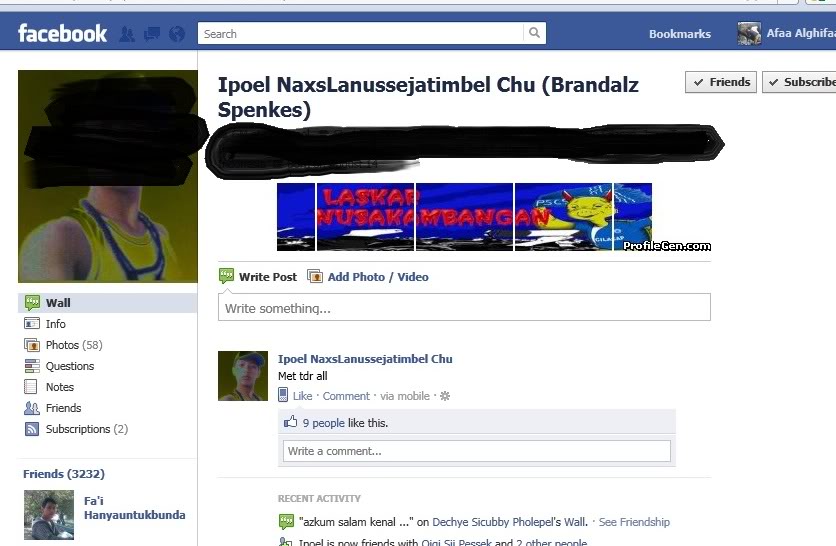Toggle the Friends checkmark button

click(x=721, y=82)
